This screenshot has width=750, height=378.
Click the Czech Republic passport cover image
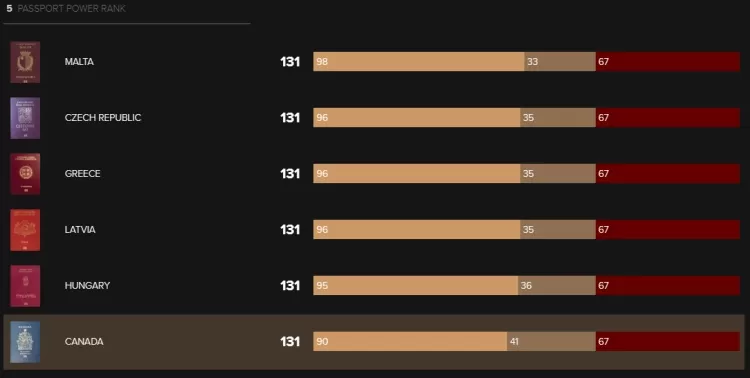(25, 118)
